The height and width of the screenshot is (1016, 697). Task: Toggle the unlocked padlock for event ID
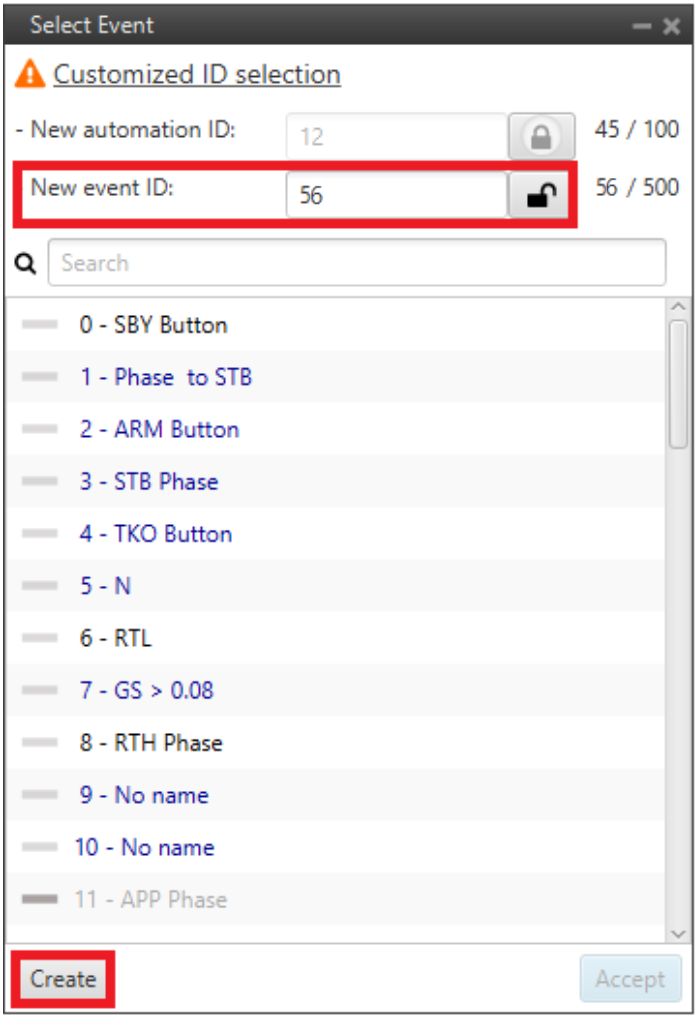[x=541, y=196]
